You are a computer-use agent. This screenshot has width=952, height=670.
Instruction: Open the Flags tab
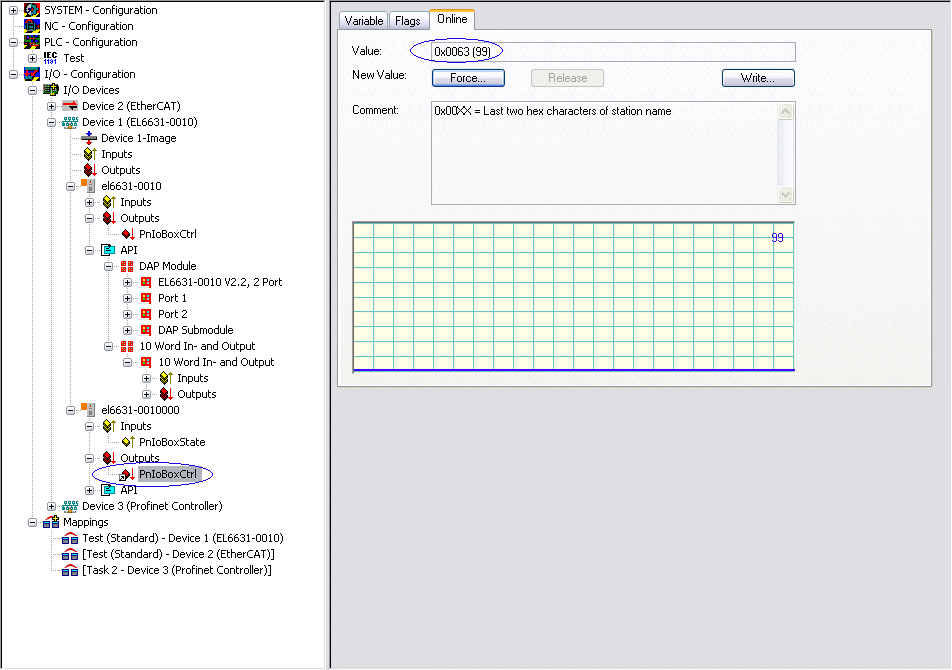[x=408, y=20]
